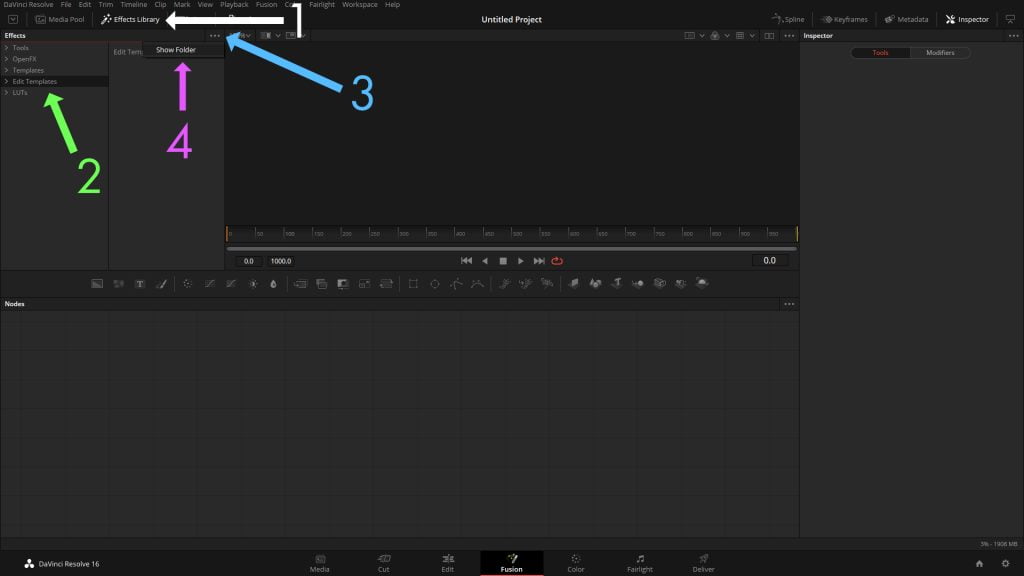
Task: Add a Hue Curves node
Action: tap(231, 283)
